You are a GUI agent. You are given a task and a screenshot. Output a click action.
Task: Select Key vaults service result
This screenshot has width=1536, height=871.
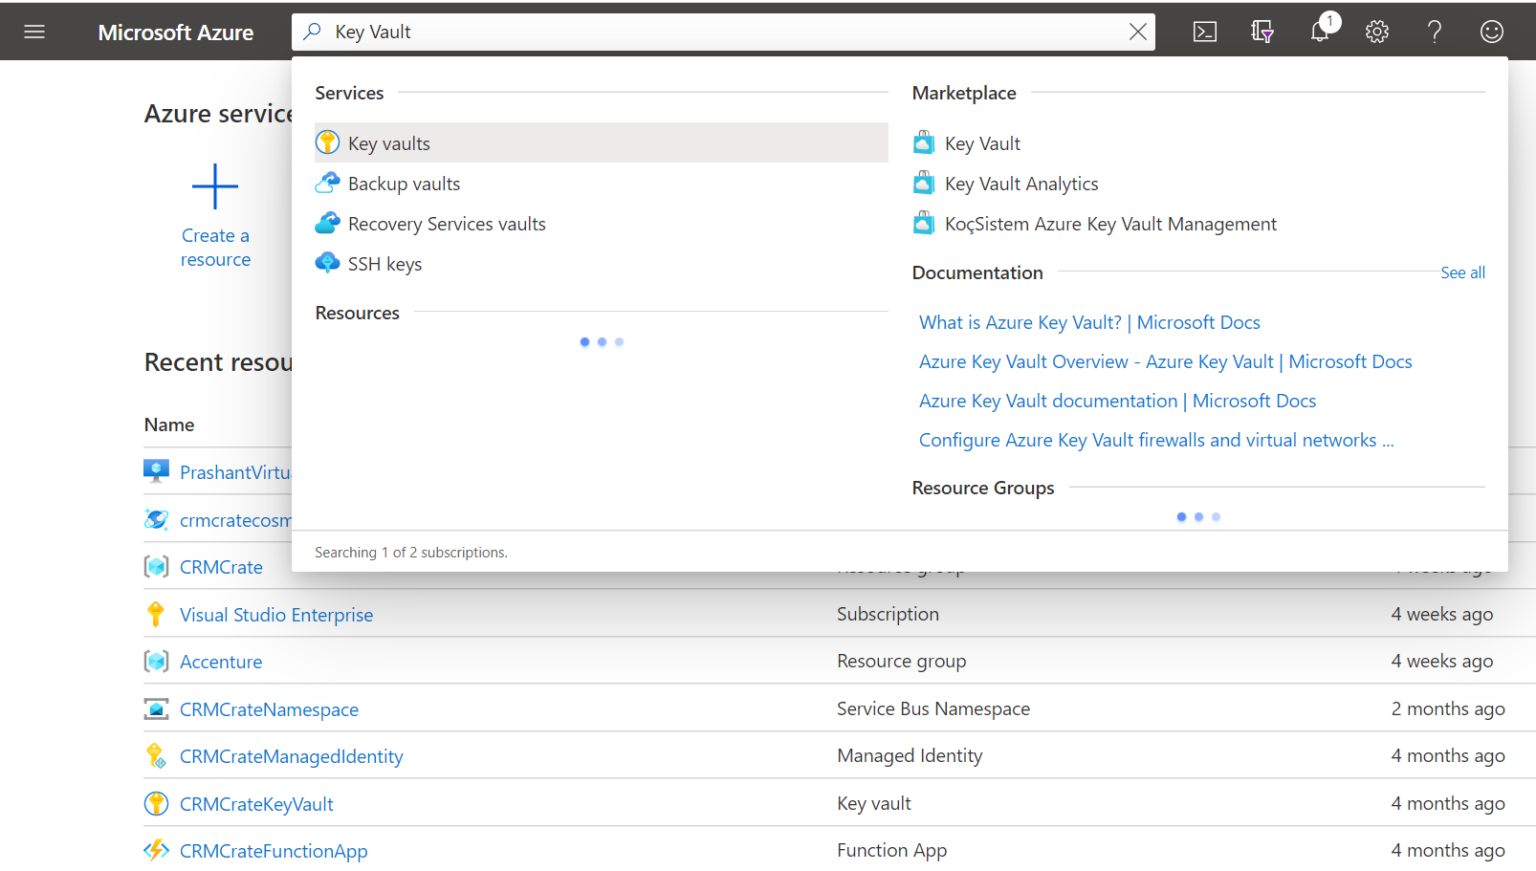[601, 143]
